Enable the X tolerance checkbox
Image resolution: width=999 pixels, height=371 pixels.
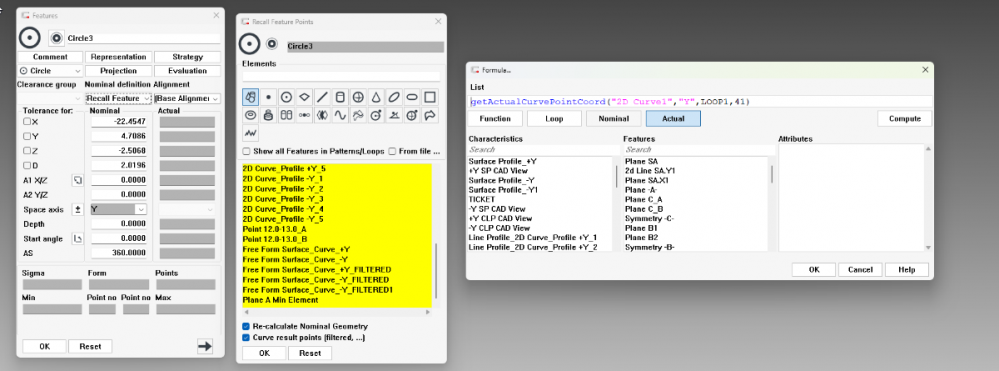tap(27, 121)
